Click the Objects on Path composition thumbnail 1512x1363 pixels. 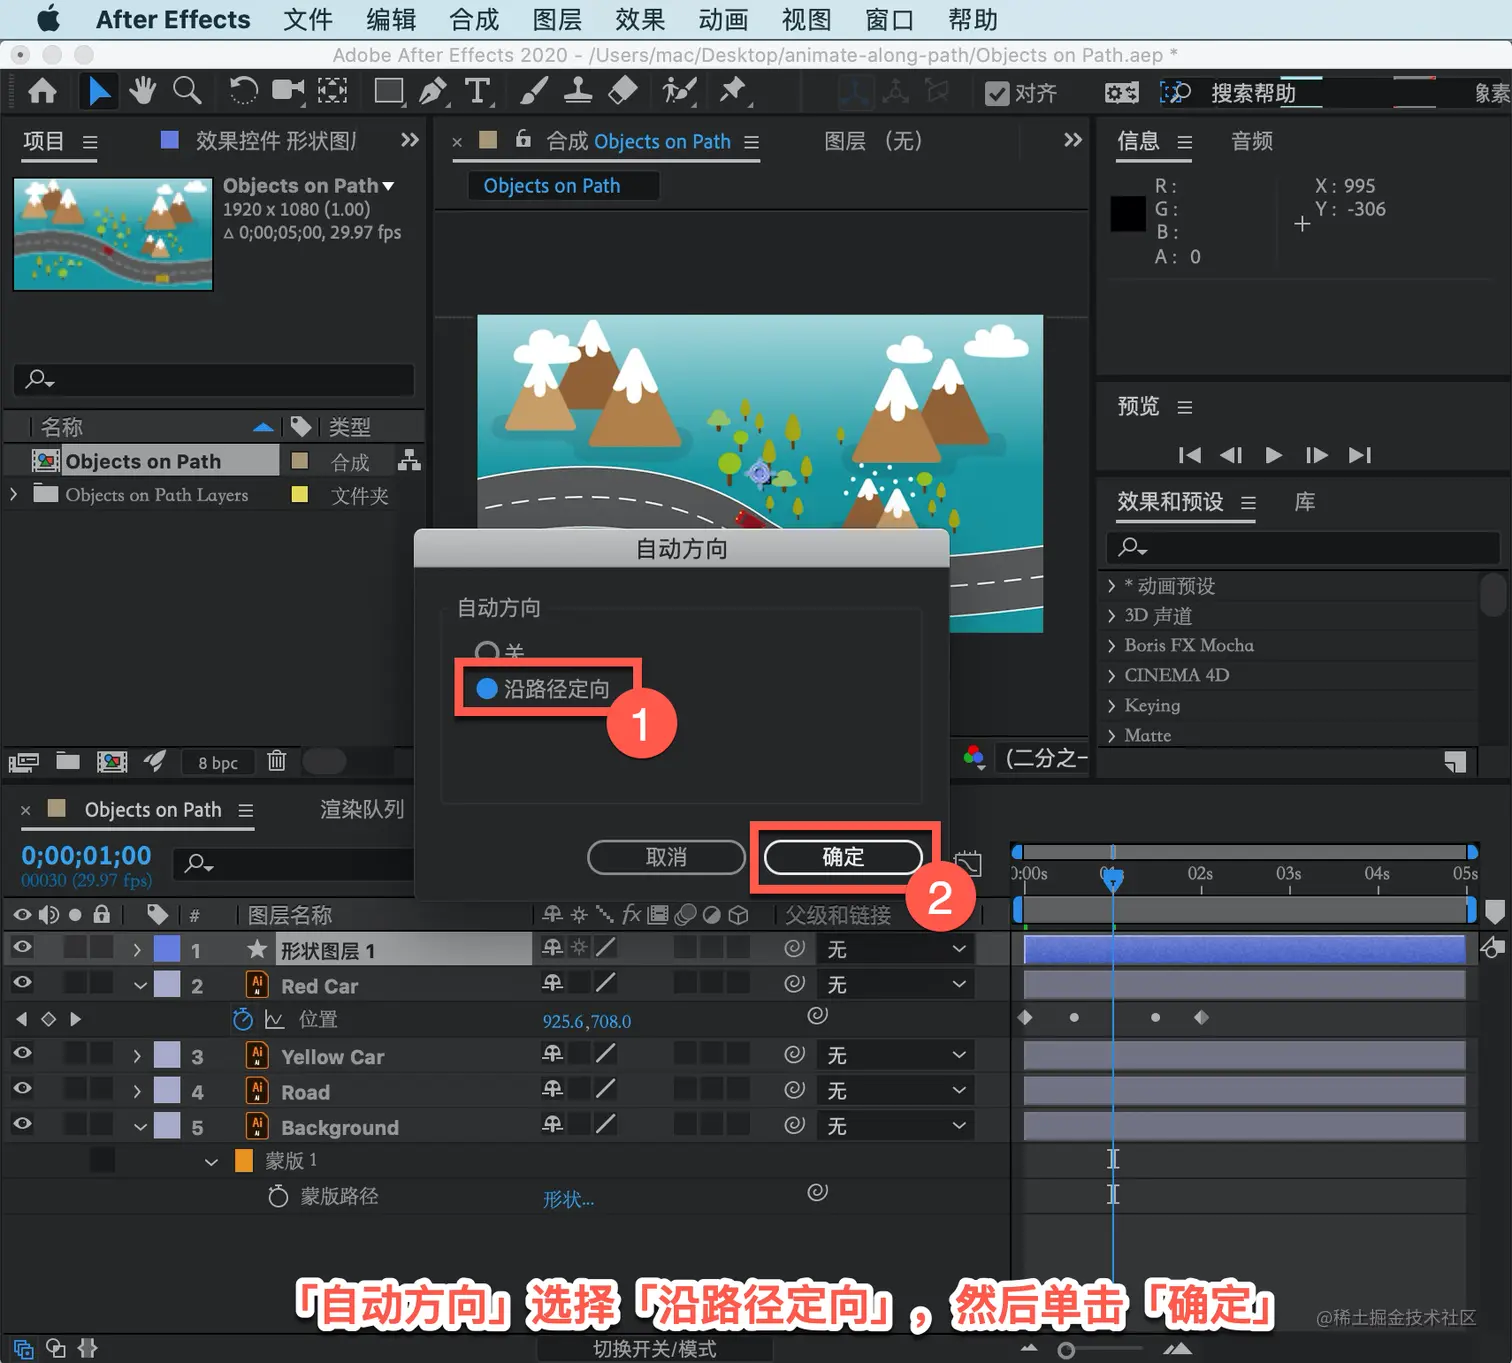pyautogui.click(x=113, y=234)
